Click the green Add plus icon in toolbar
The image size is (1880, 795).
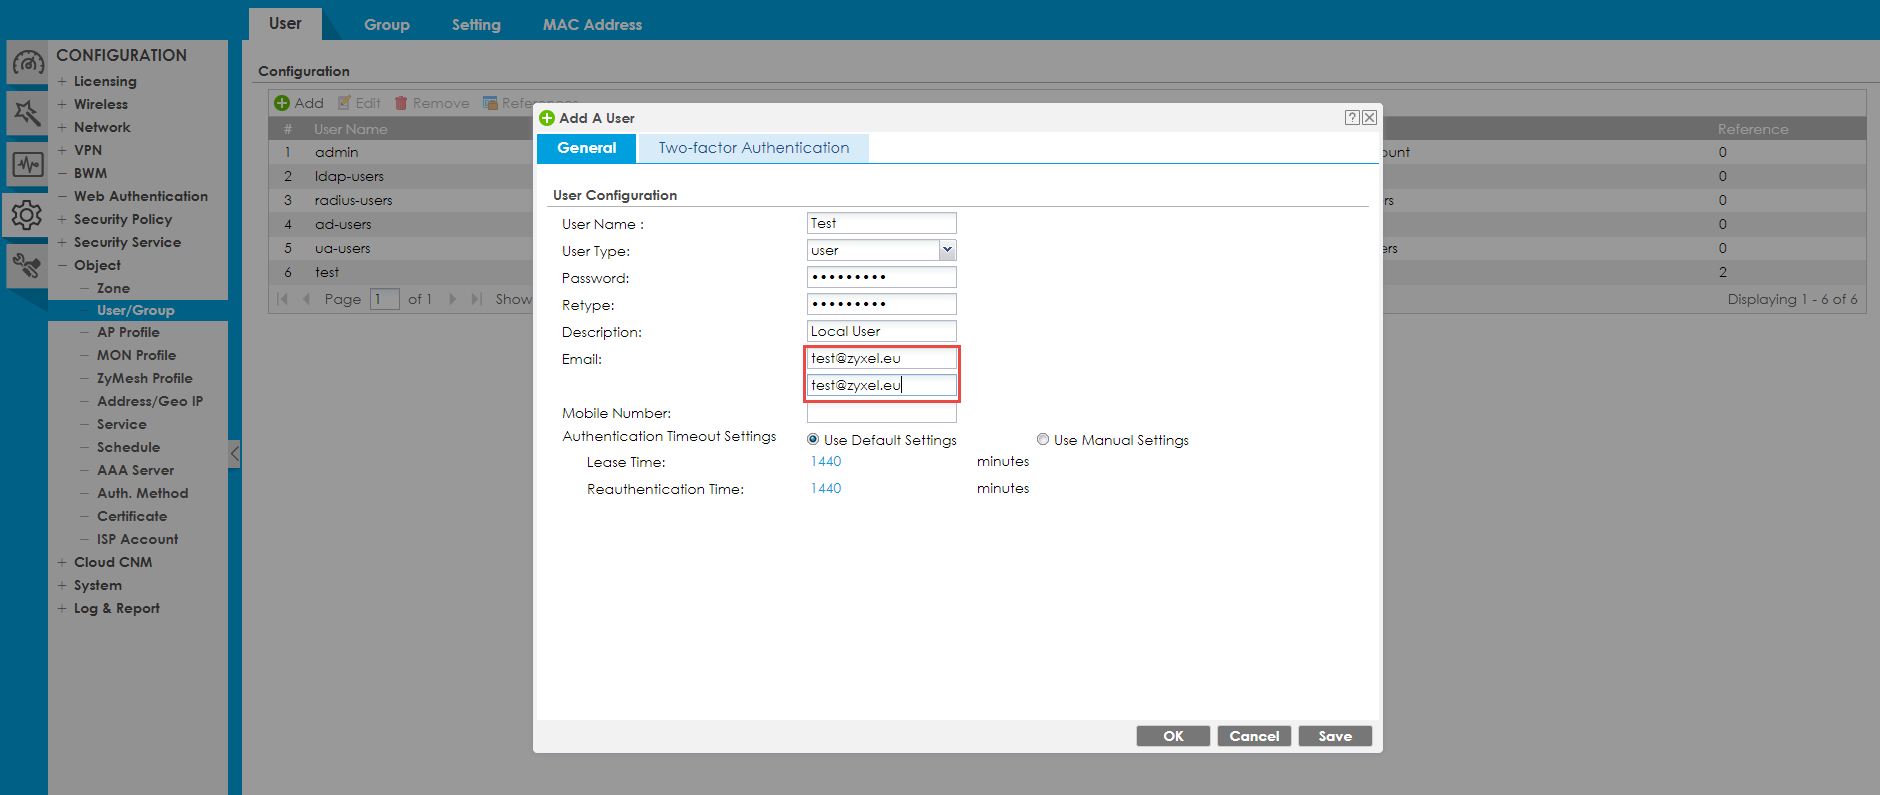283,103
